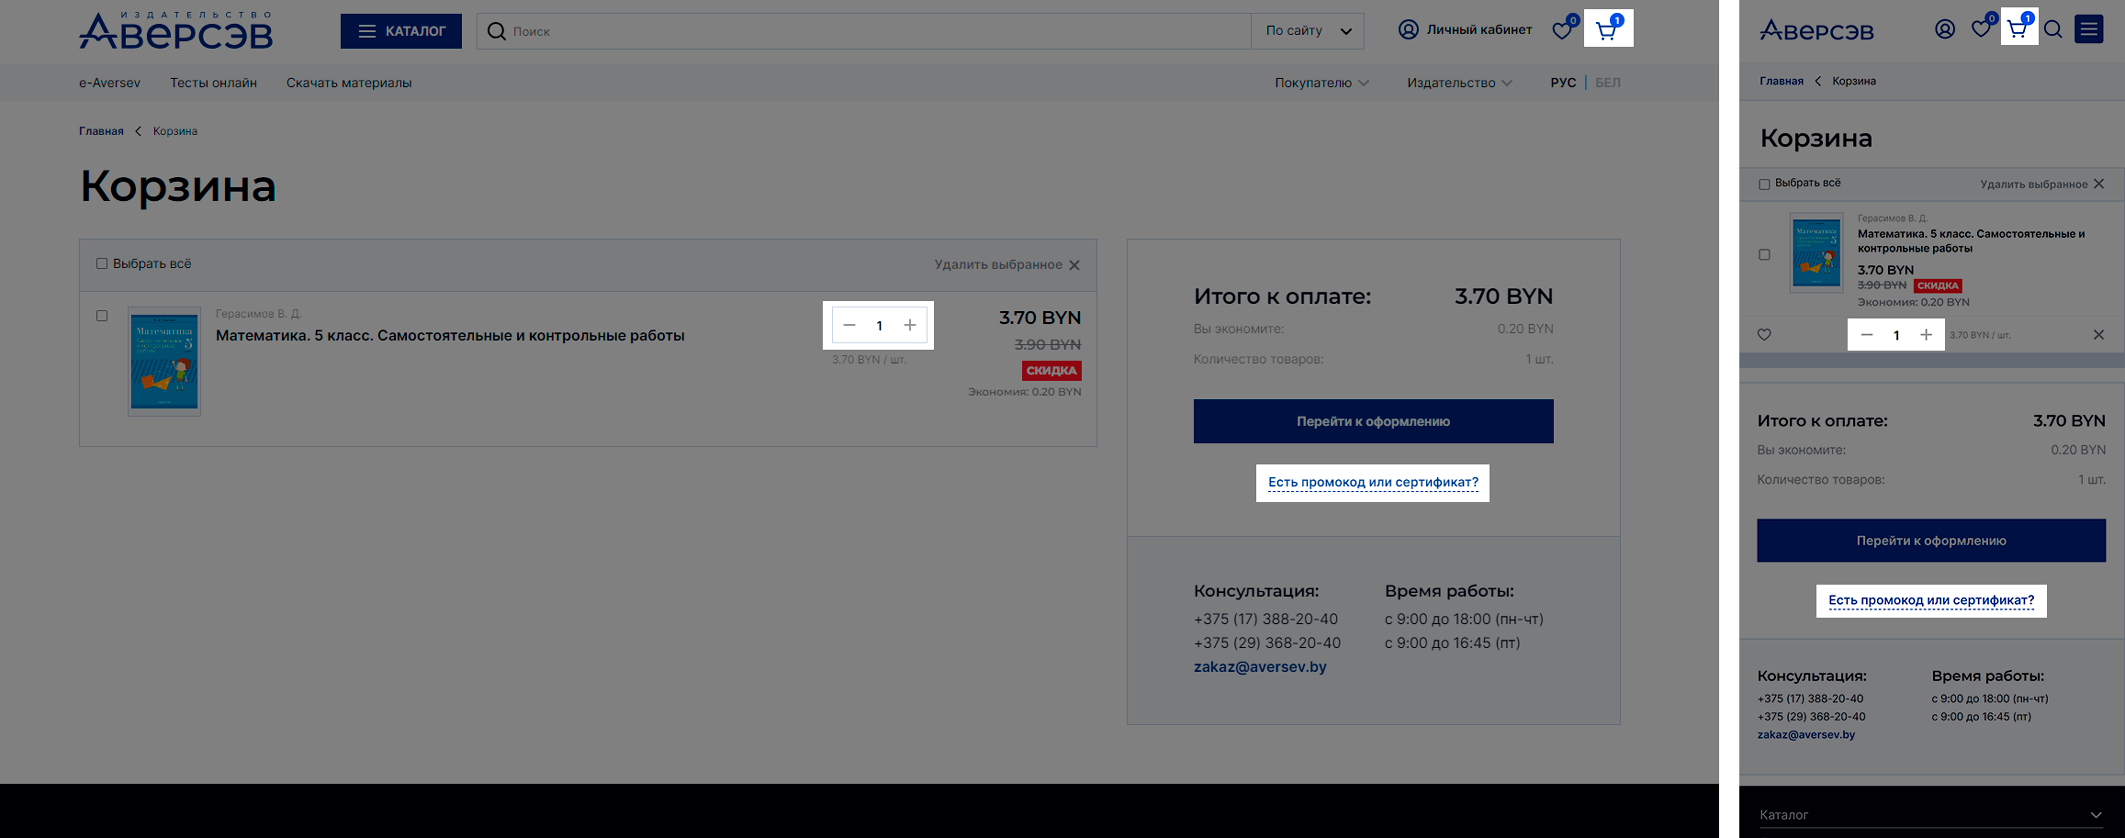Screen dimensions: 2125x838
Task: Click the desktop 'Перейти к оформлению' button
Action: [1373, 421]
